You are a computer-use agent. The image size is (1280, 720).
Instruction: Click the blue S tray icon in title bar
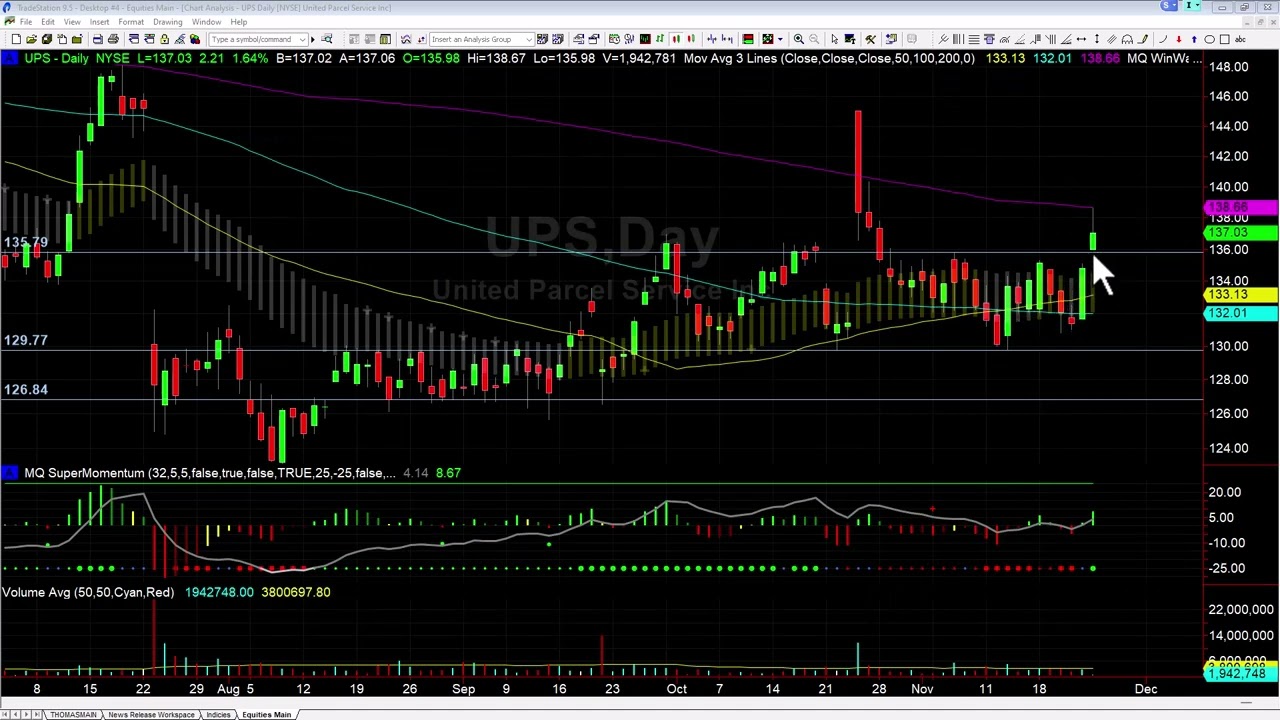[1169, 6]
